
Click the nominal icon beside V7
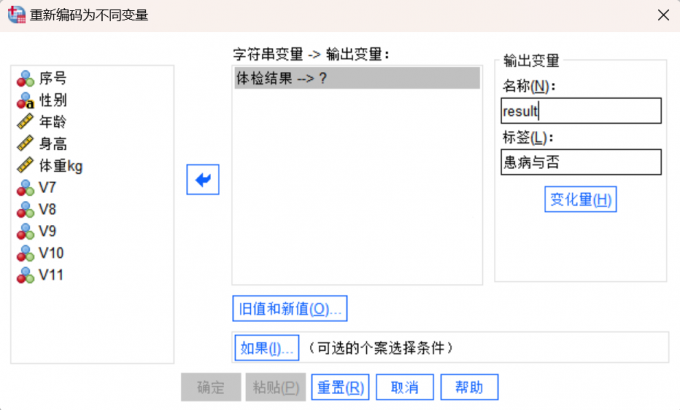pos(25,188)
